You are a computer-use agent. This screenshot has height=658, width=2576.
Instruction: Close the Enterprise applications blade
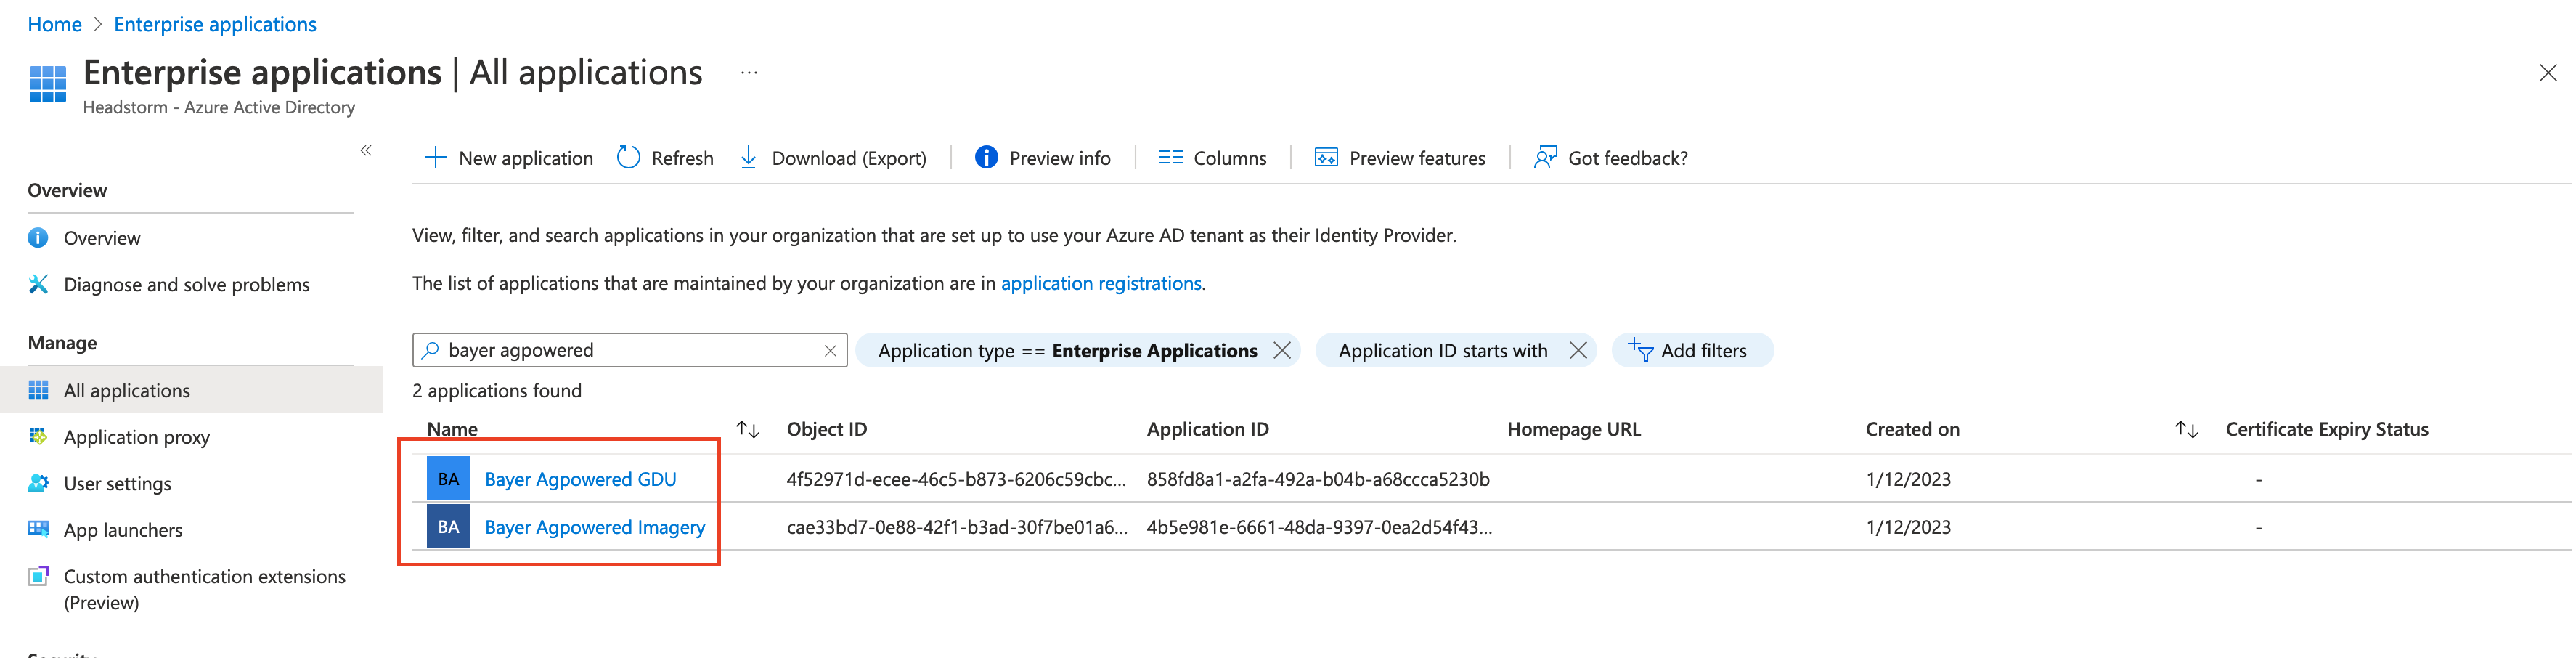click(x=2547, y=73)
